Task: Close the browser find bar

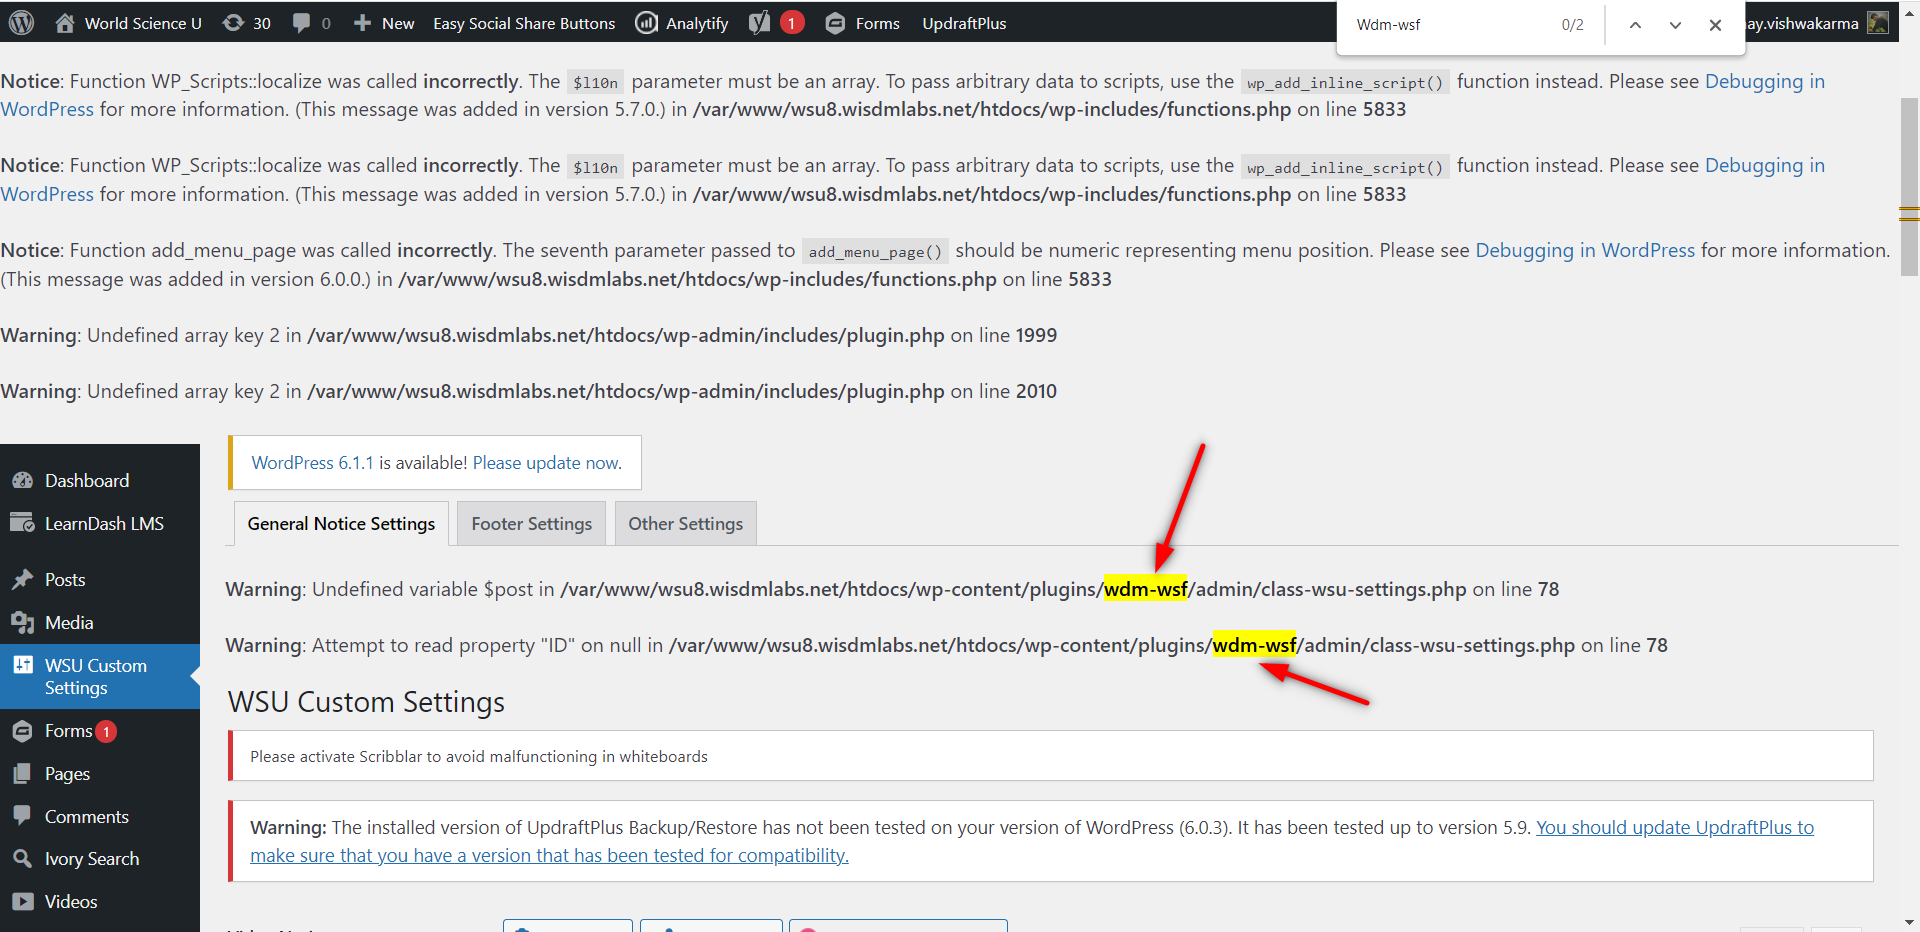Action: coord(1715,25)
